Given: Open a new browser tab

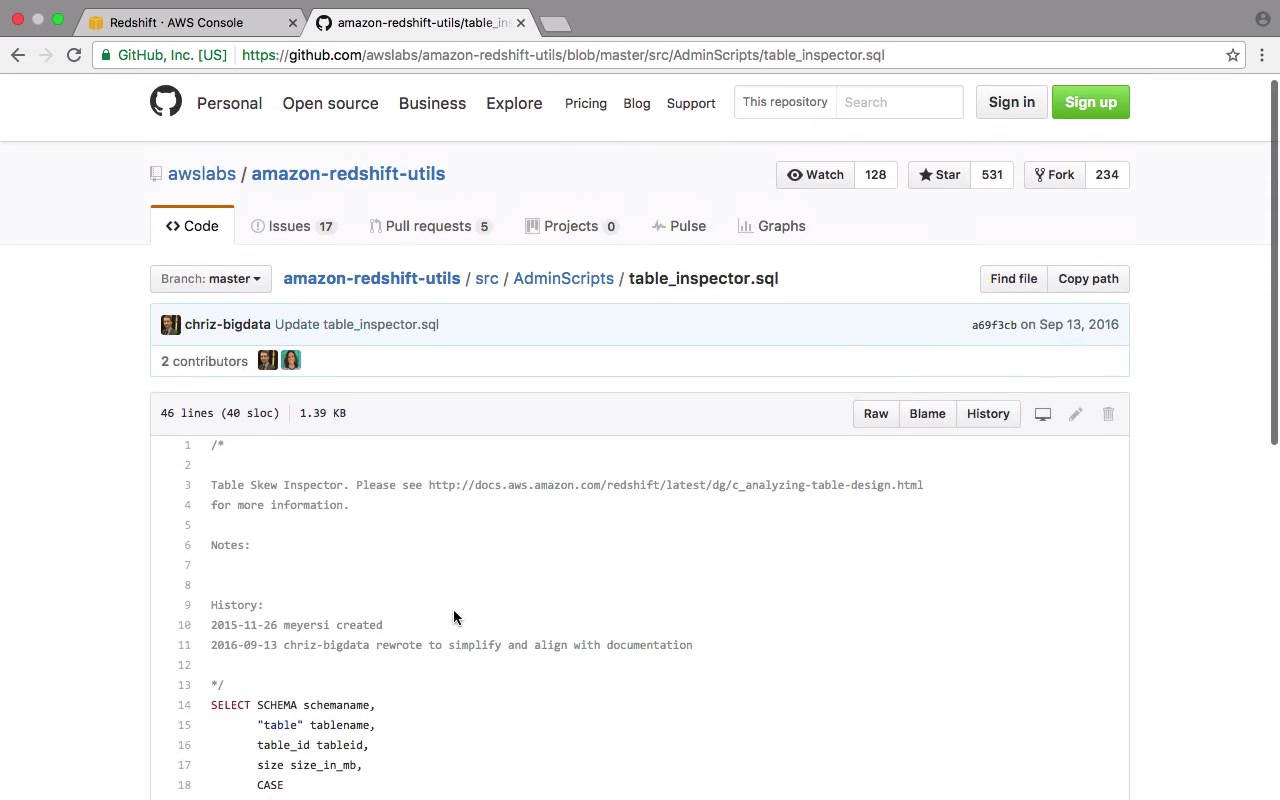Looking at the screenshot, I should 555,23.
